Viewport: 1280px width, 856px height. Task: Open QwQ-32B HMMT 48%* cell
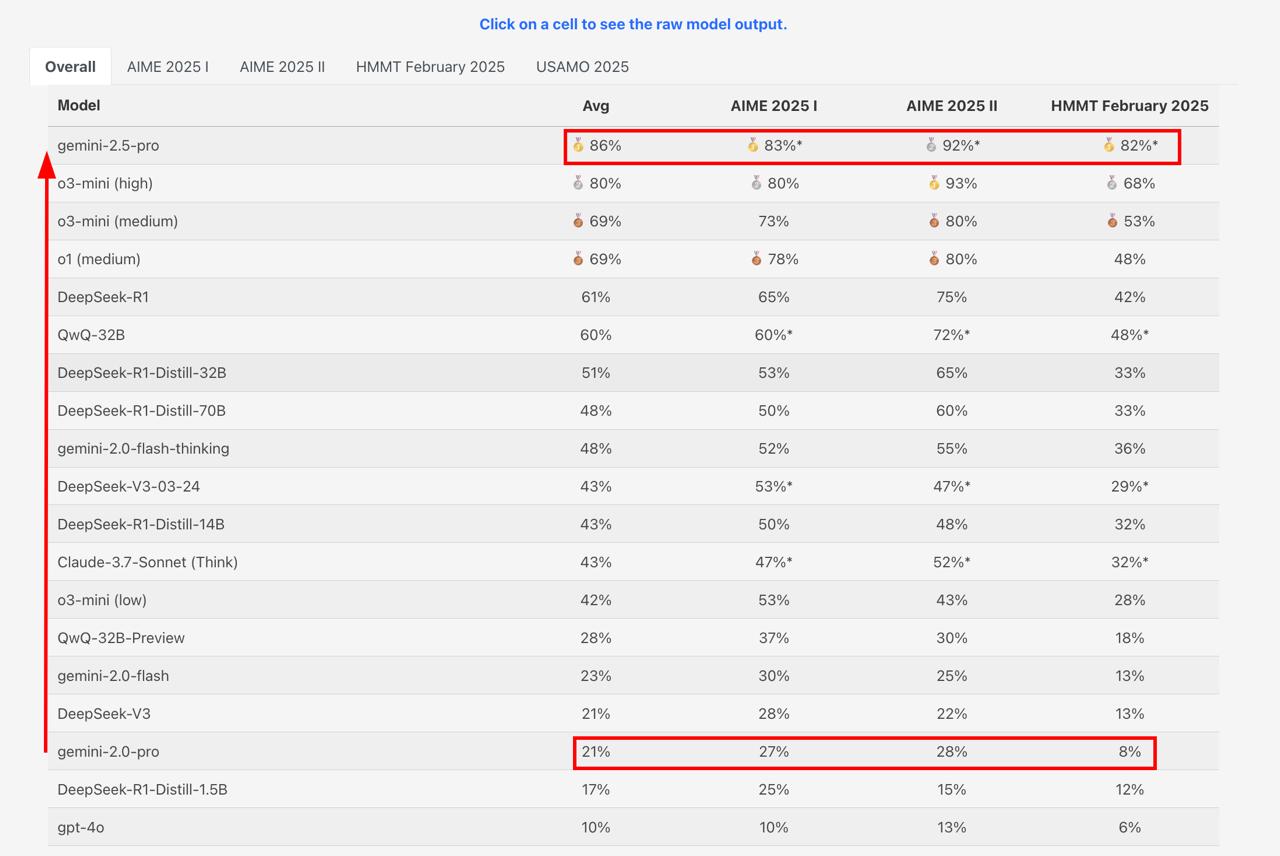(1130, 335)
